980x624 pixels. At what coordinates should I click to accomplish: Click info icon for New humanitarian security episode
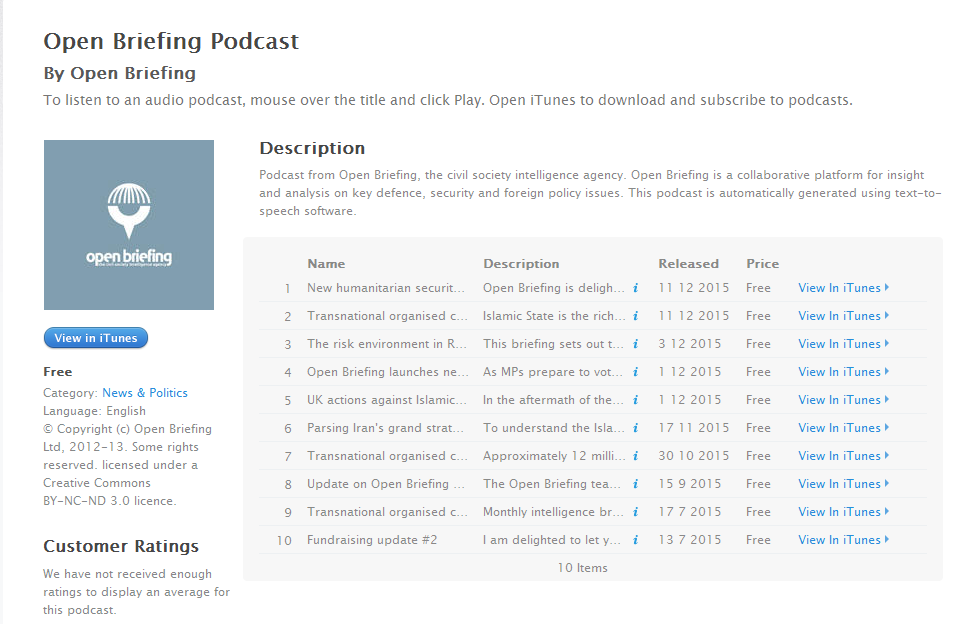[636, 288]
